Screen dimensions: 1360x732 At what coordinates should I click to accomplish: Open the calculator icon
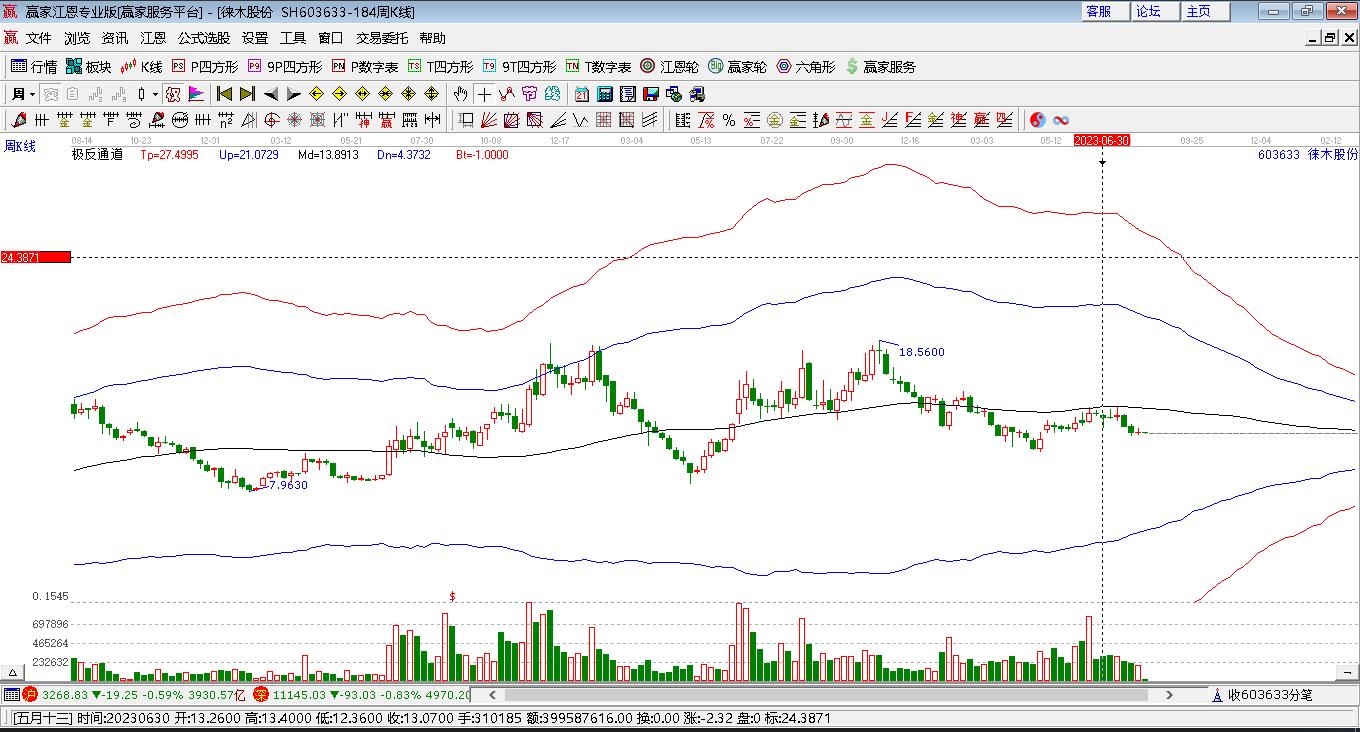(605, 94)
